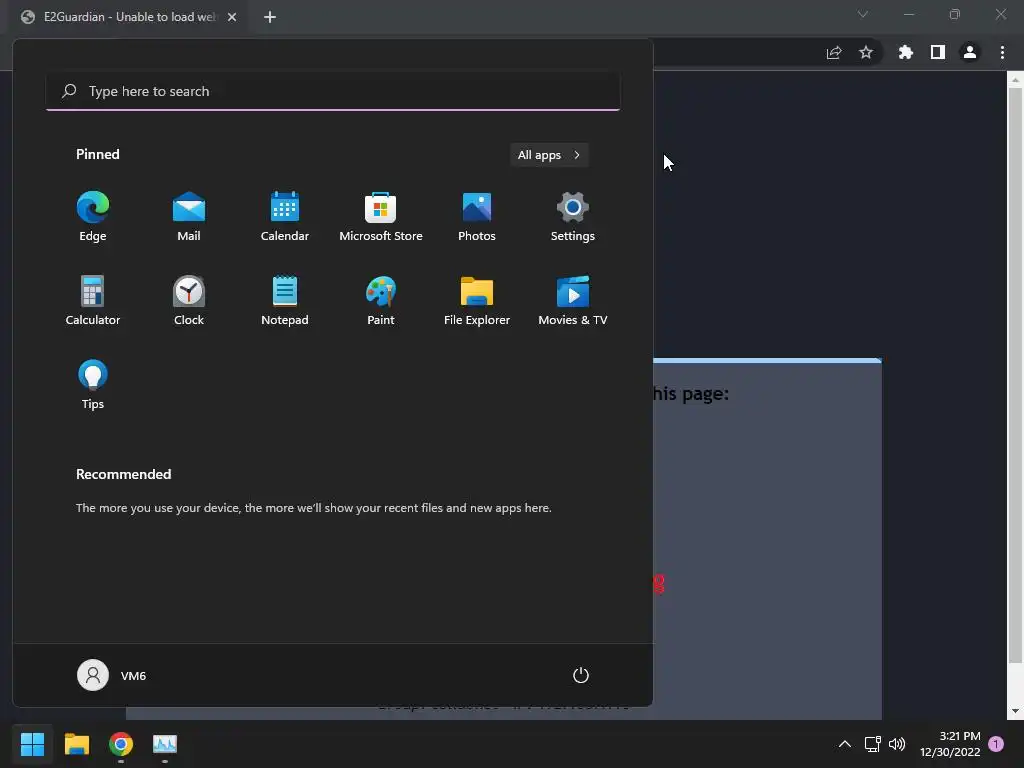Click the scrollbar up arrow
This screenshot has height=768, width=1024.
pos(1015,79)
